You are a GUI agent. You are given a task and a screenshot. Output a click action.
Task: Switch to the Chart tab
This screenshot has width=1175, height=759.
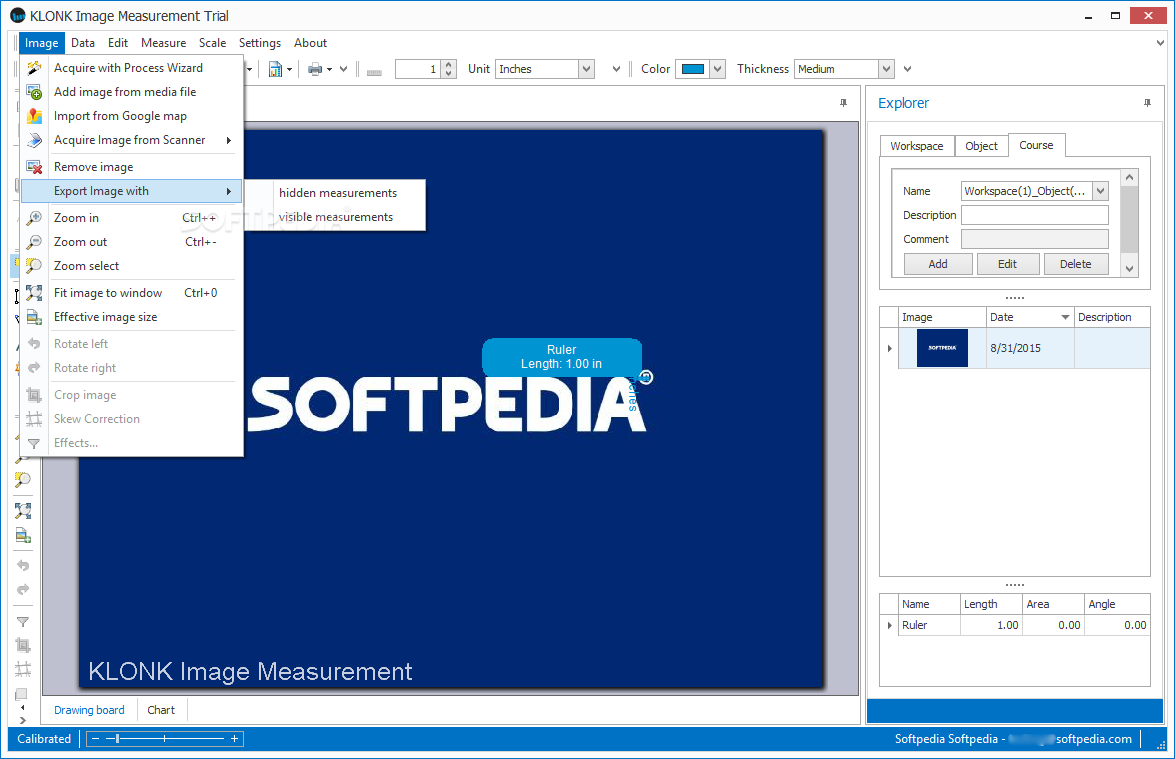pos(161,710)
